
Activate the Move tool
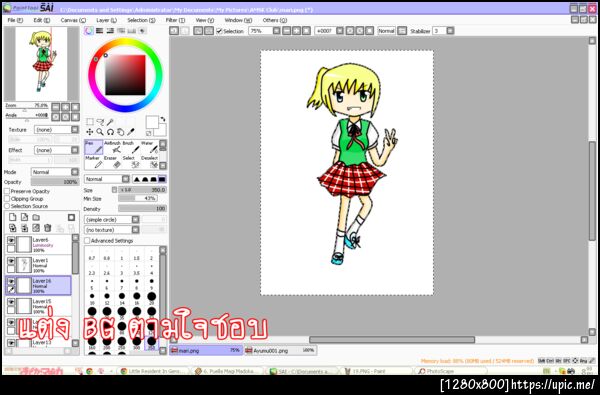pyautogui.click(x=90, y=132)
